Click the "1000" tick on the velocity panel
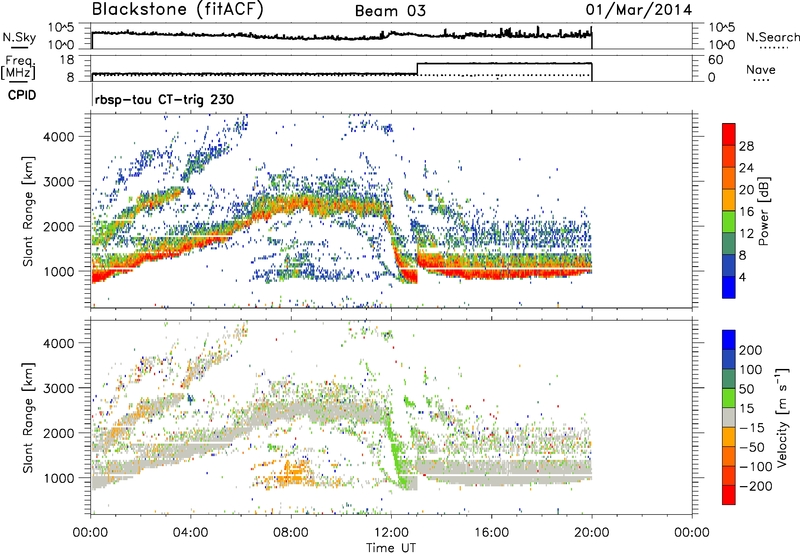800x554 pixels. coord(58,478)
